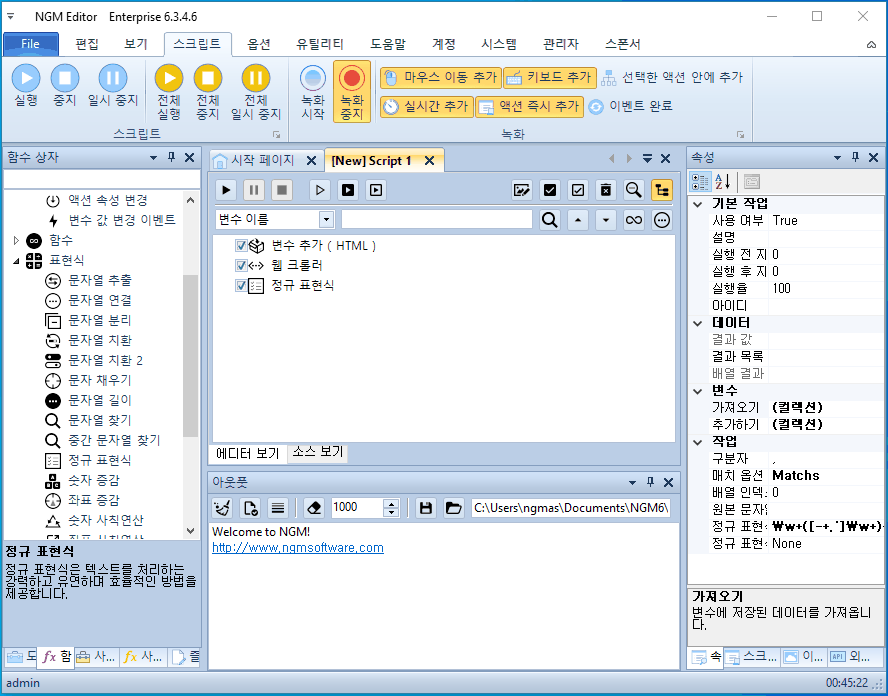Click the yellow 전체 실행 icon

pos(169,78)
